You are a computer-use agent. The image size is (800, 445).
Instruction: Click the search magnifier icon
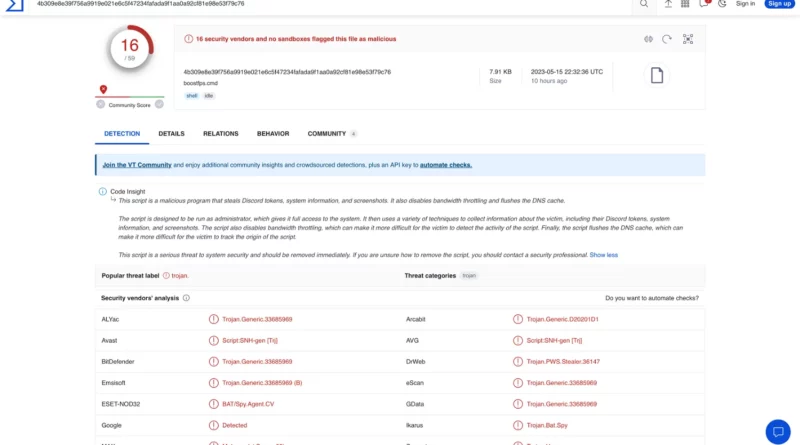click(x=644, y=4)
